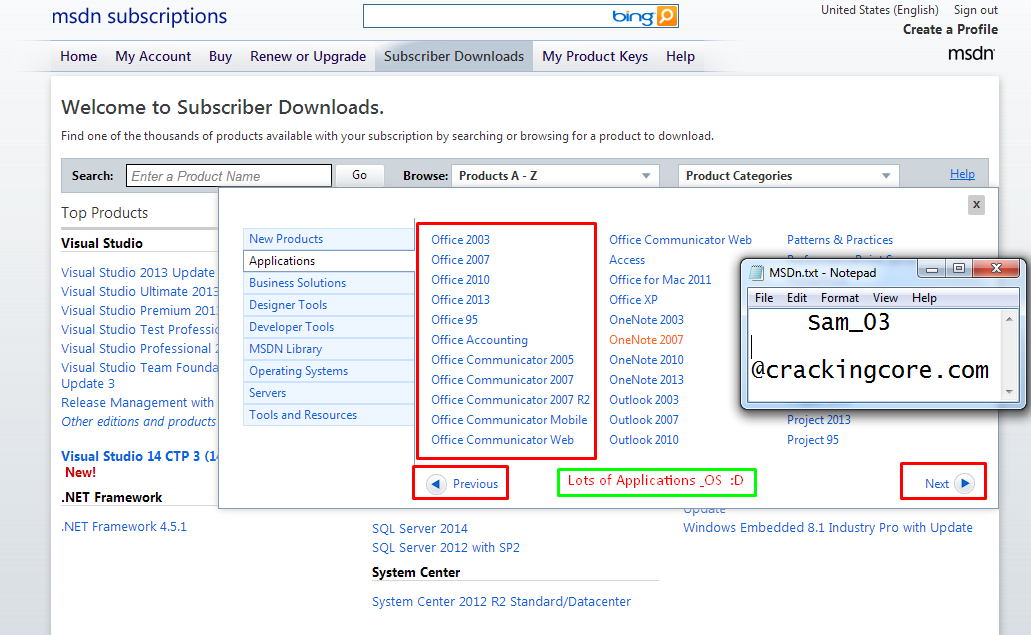Open the SQL Server 2014 link

[420, 529]
